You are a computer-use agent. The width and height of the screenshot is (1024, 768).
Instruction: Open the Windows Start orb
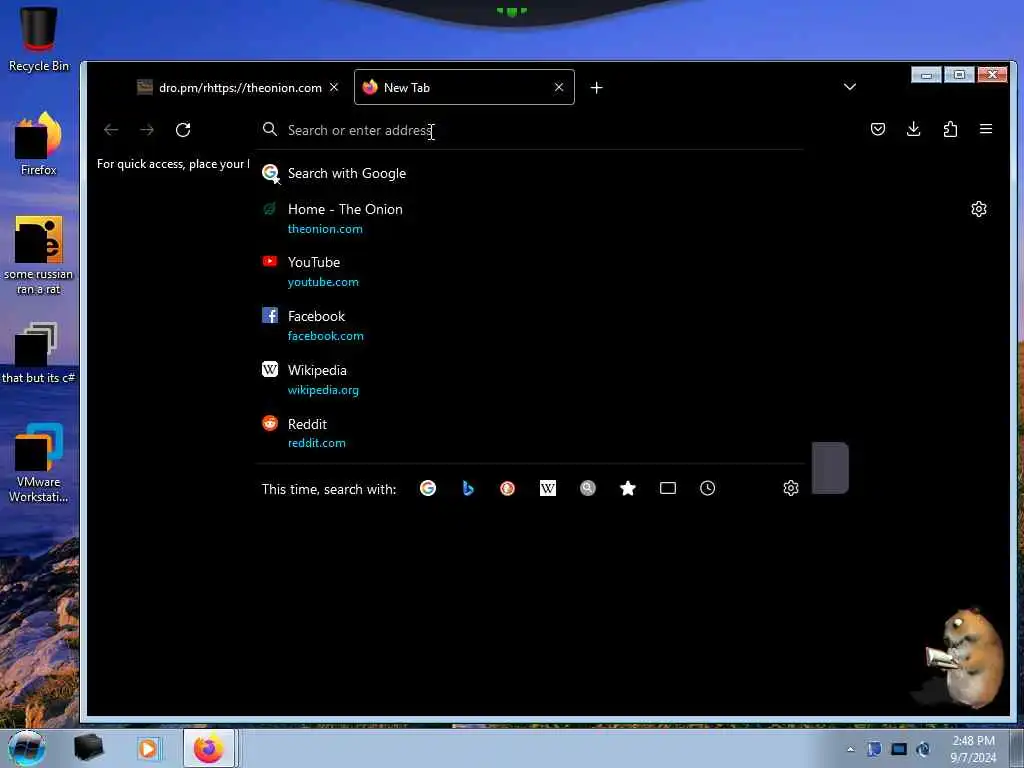[27, 748]
